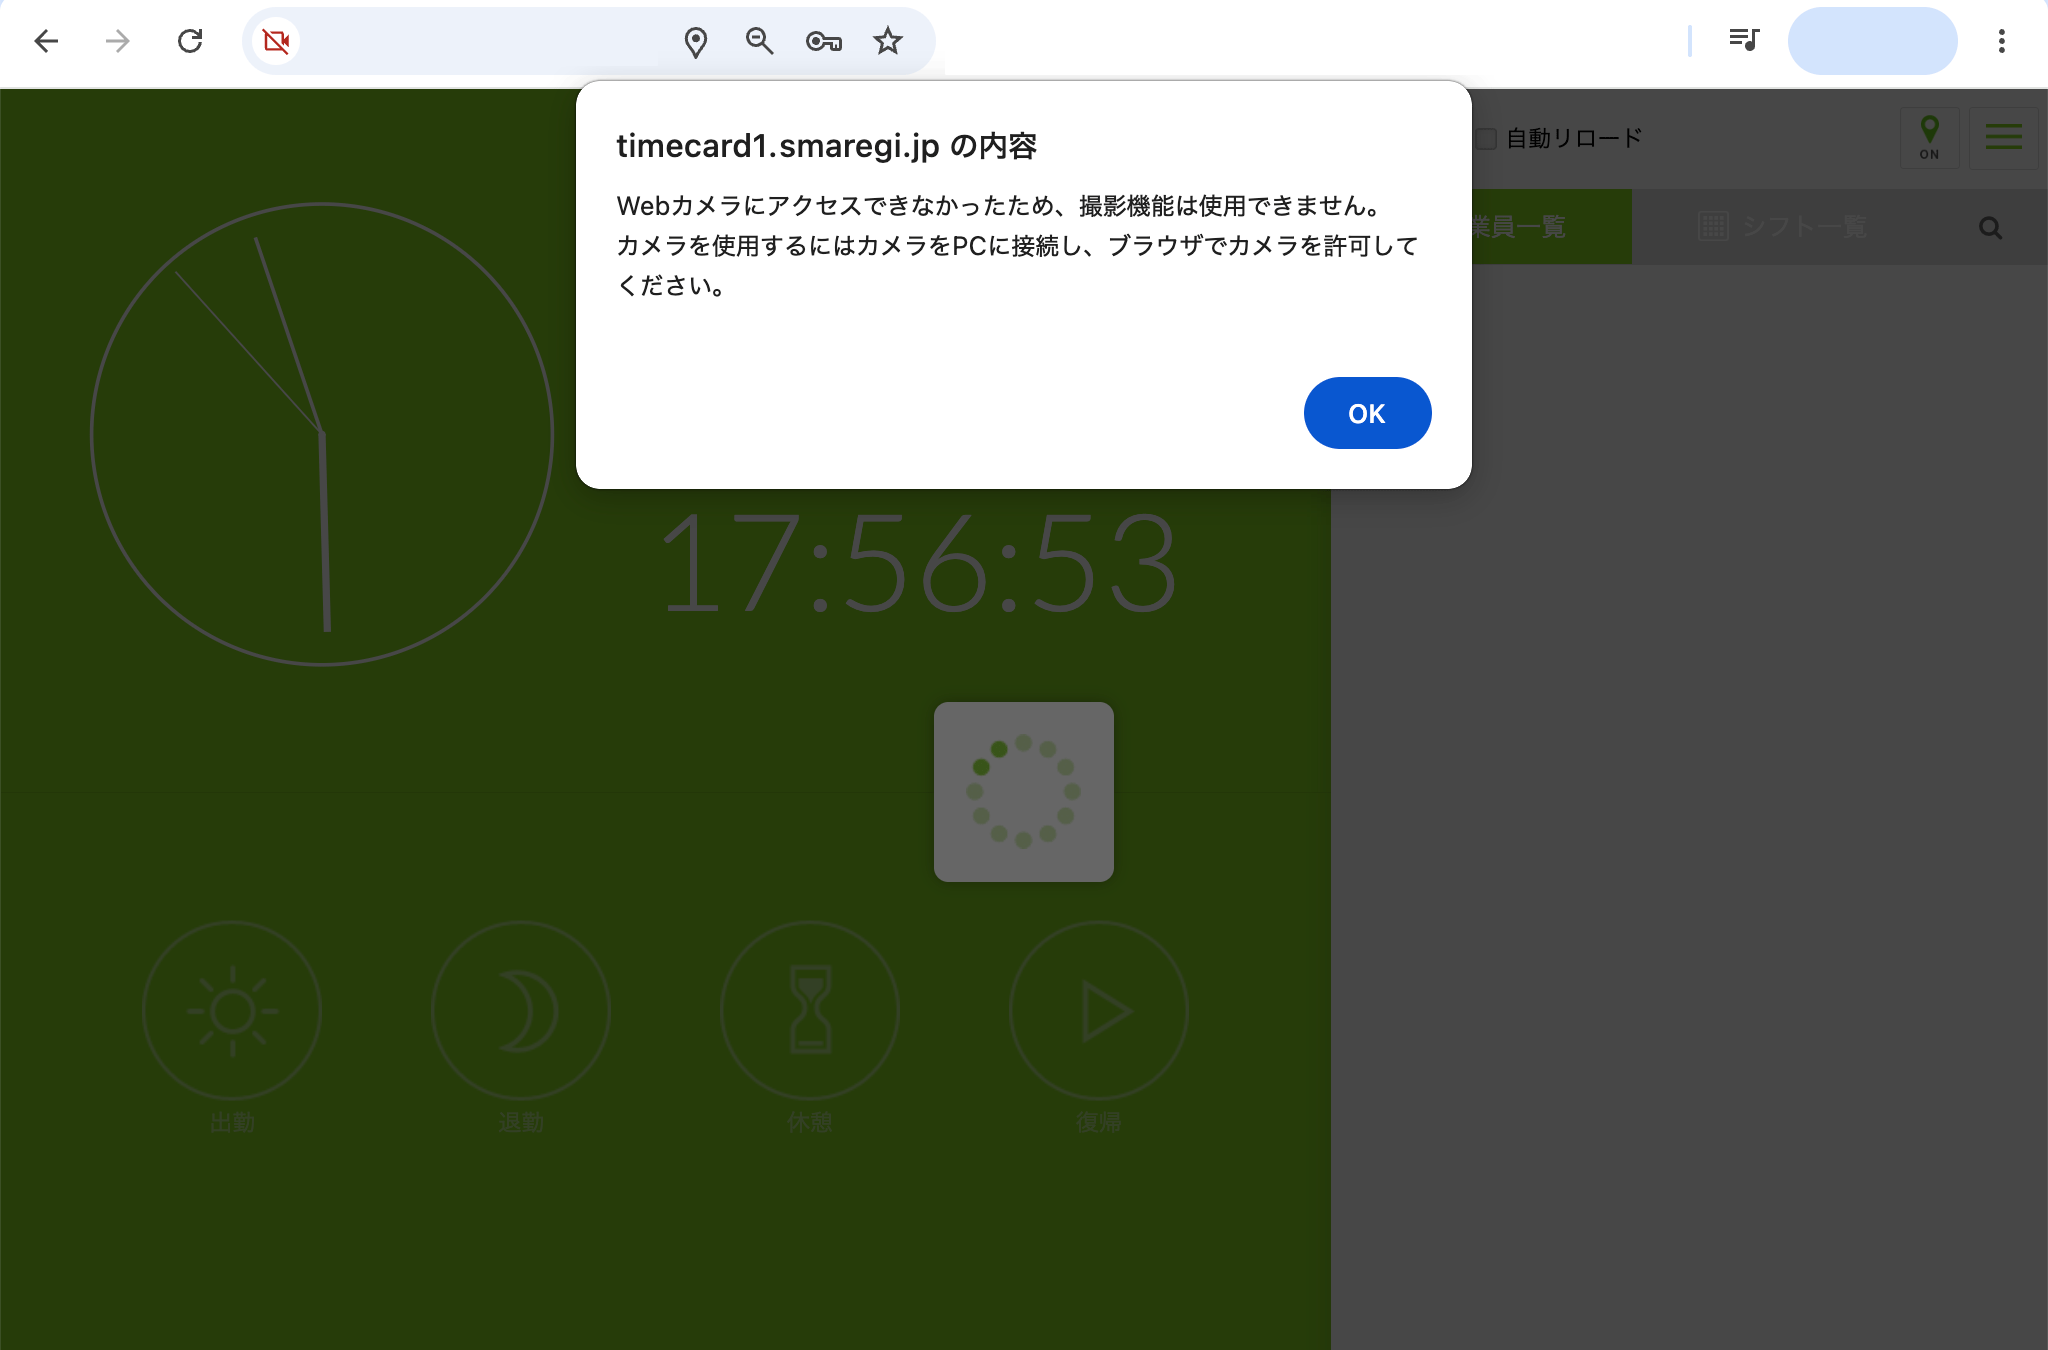Click the OK button in the alert dialog
Screen dimensions: 2048x1350
pyautogui.click(x=1367, y=413)
